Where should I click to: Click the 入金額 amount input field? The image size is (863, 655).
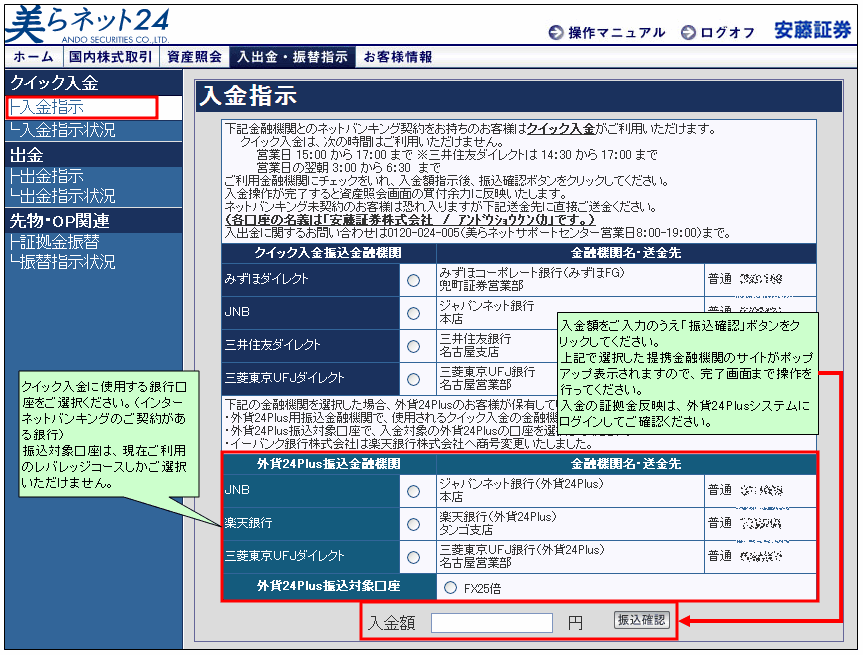(x=491, y=623)
